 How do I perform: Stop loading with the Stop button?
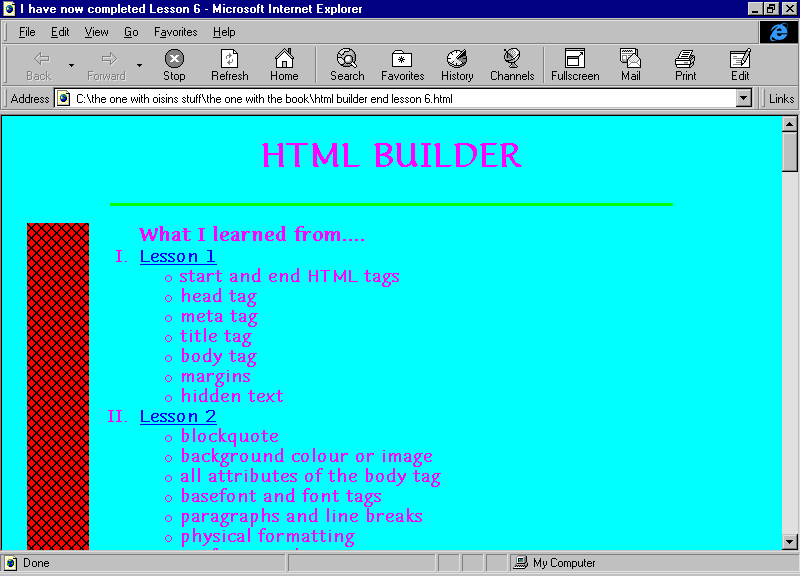(x=174, y=65)
